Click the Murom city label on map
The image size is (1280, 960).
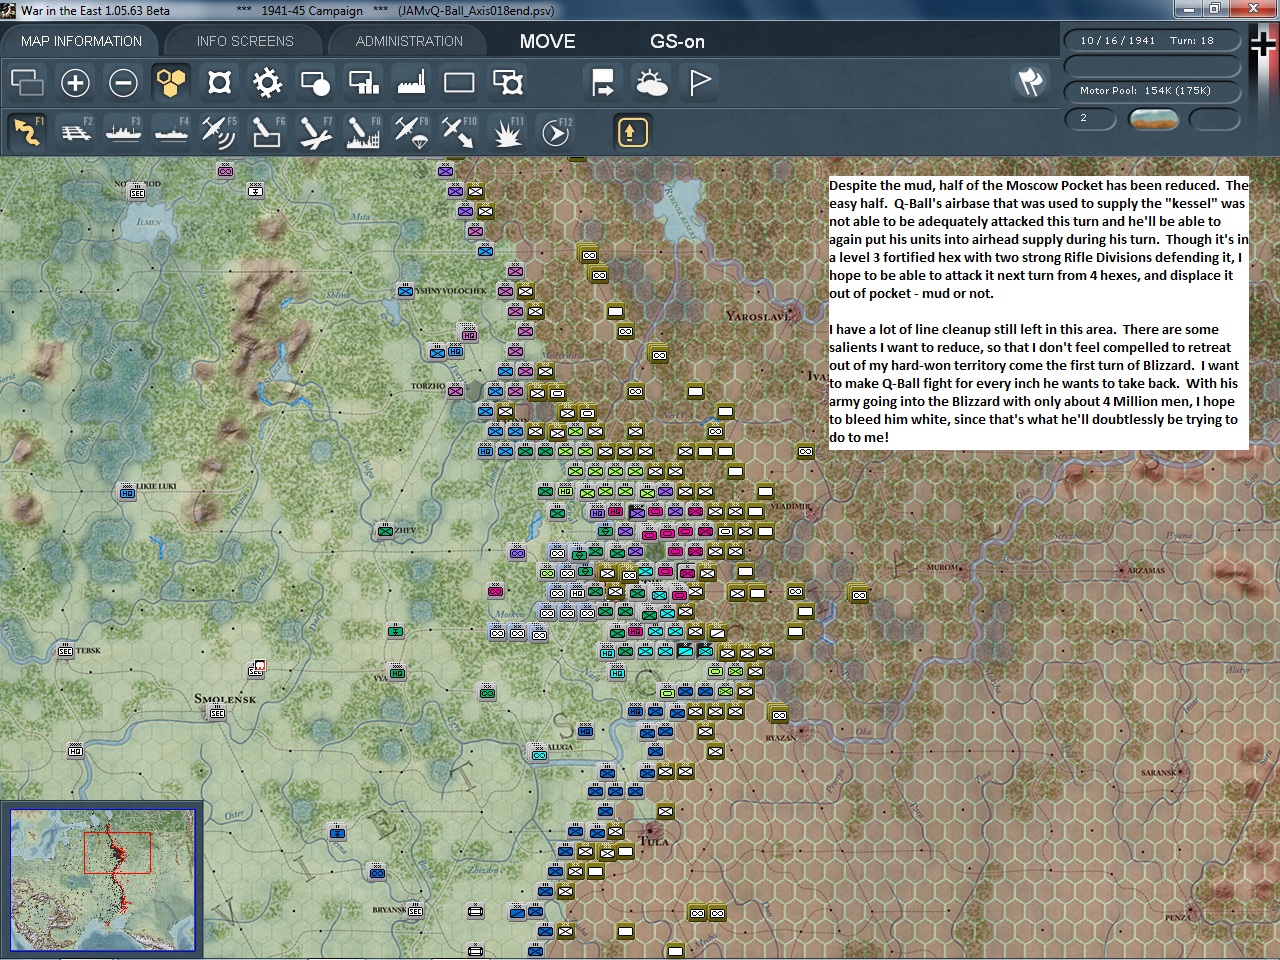pyautogui.click(x=942, y=567)
